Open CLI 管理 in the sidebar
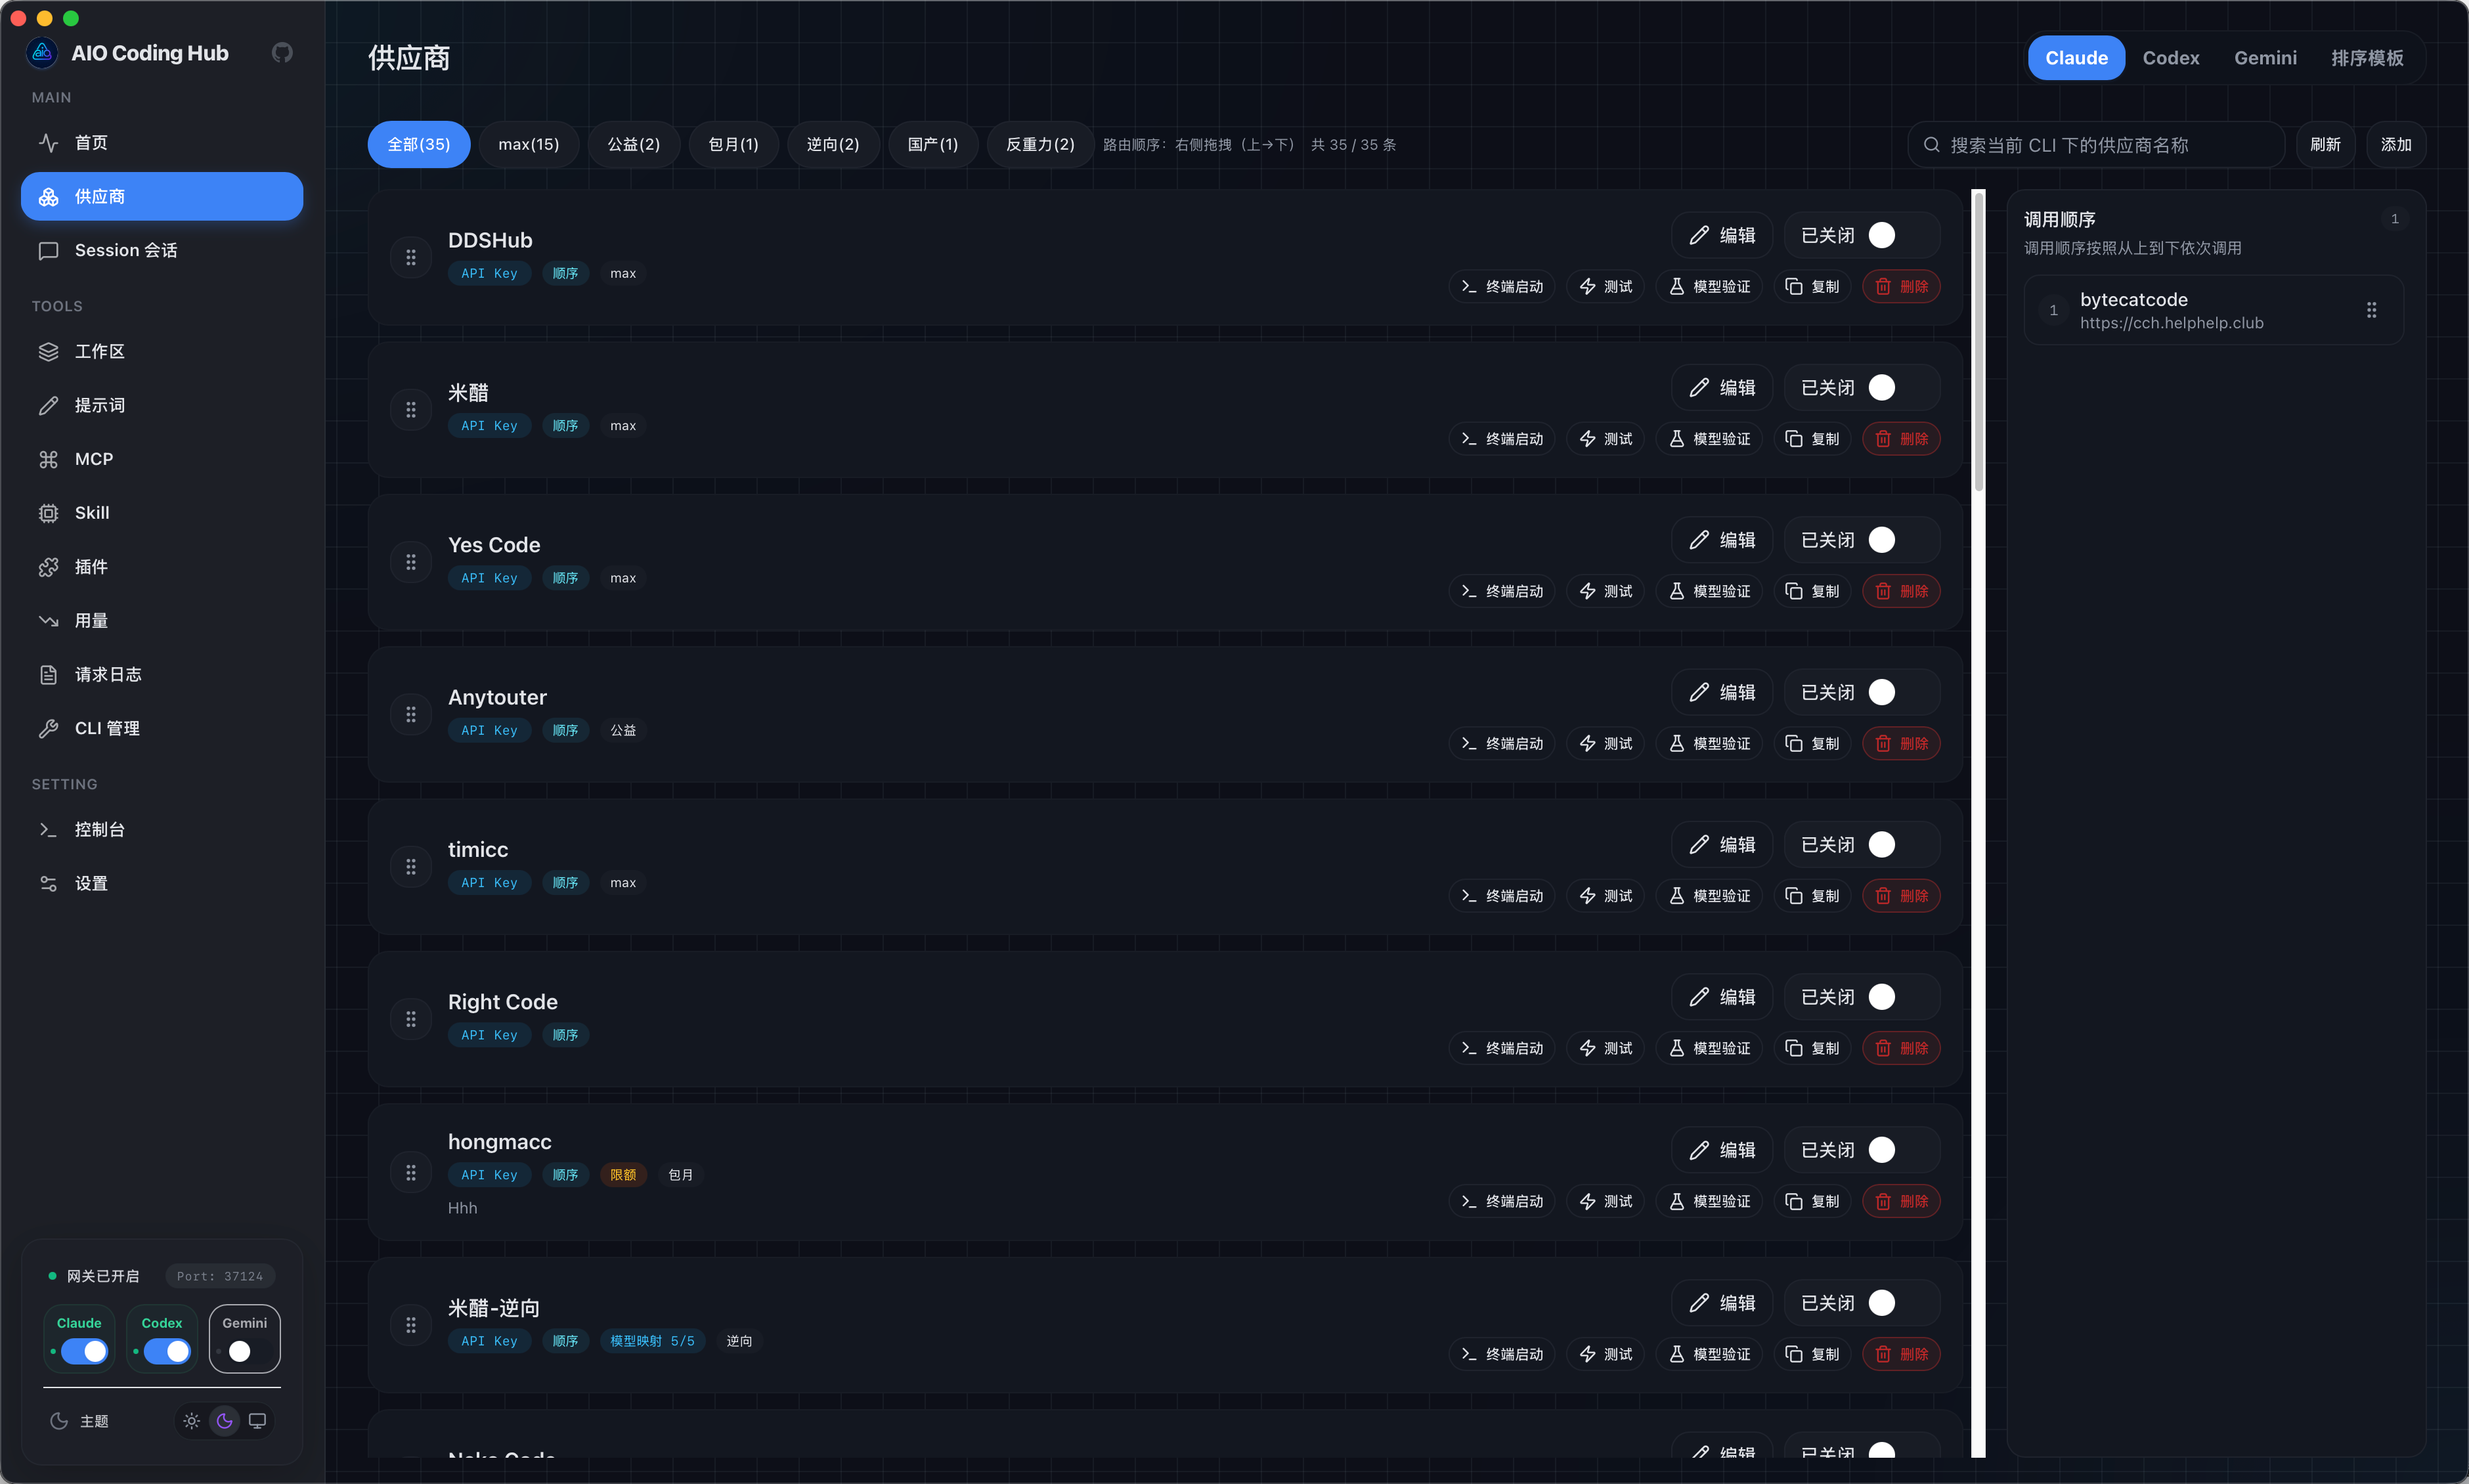2469x1484 pixels. coord(162,729)
